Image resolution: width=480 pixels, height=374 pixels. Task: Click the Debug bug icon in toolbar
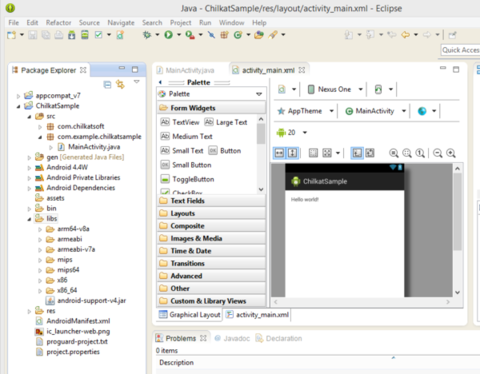pyautogui.click(x=147, y=35)
